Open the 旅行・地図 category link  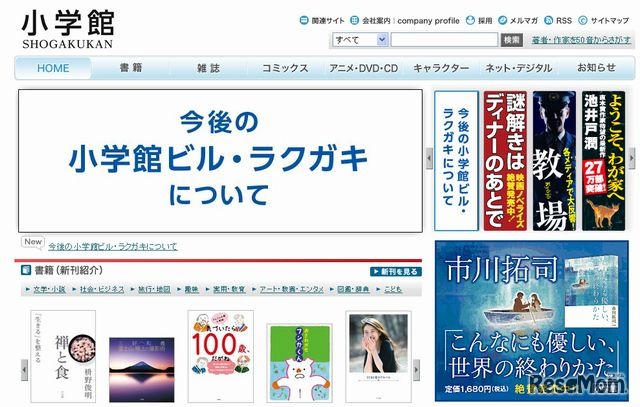[x=154, y=289]
